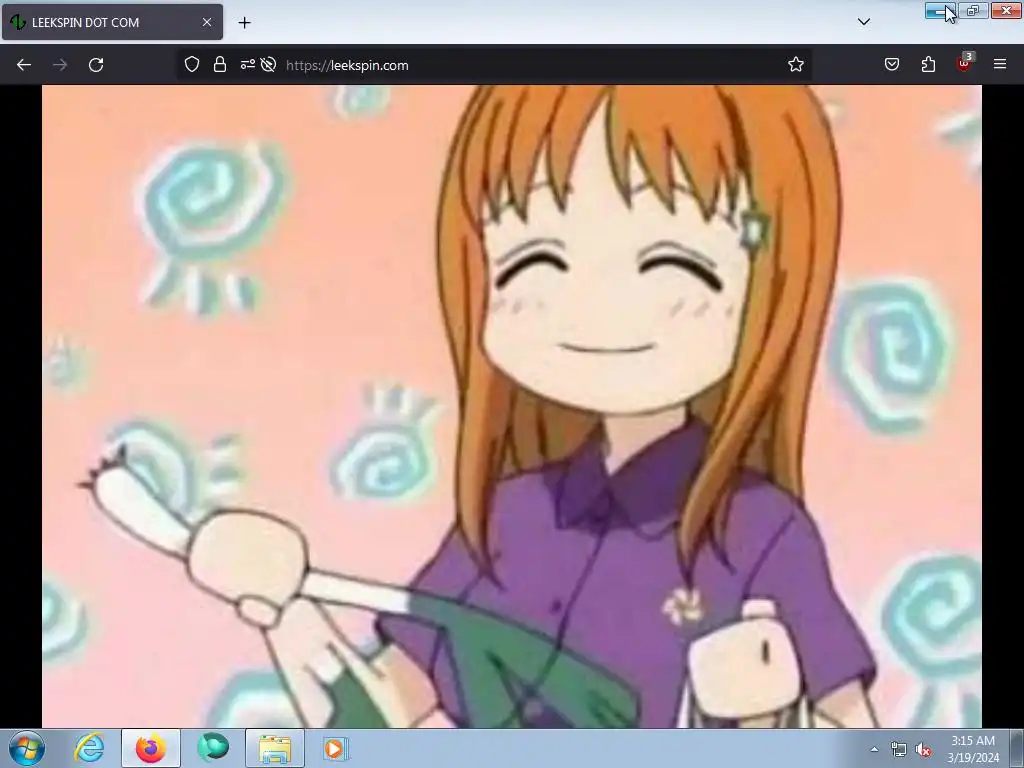
Task: Click the muted volume tray icon
Action: [923, 750]
